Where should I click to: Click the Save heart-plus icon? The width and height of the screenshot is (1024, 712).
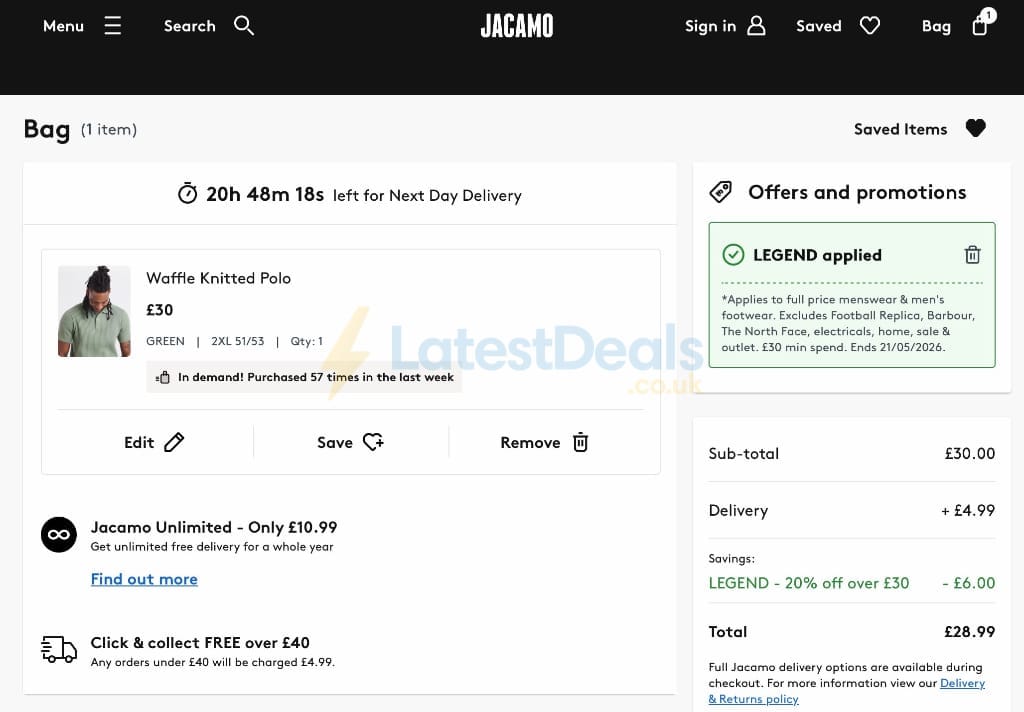[x=374, y=442]
